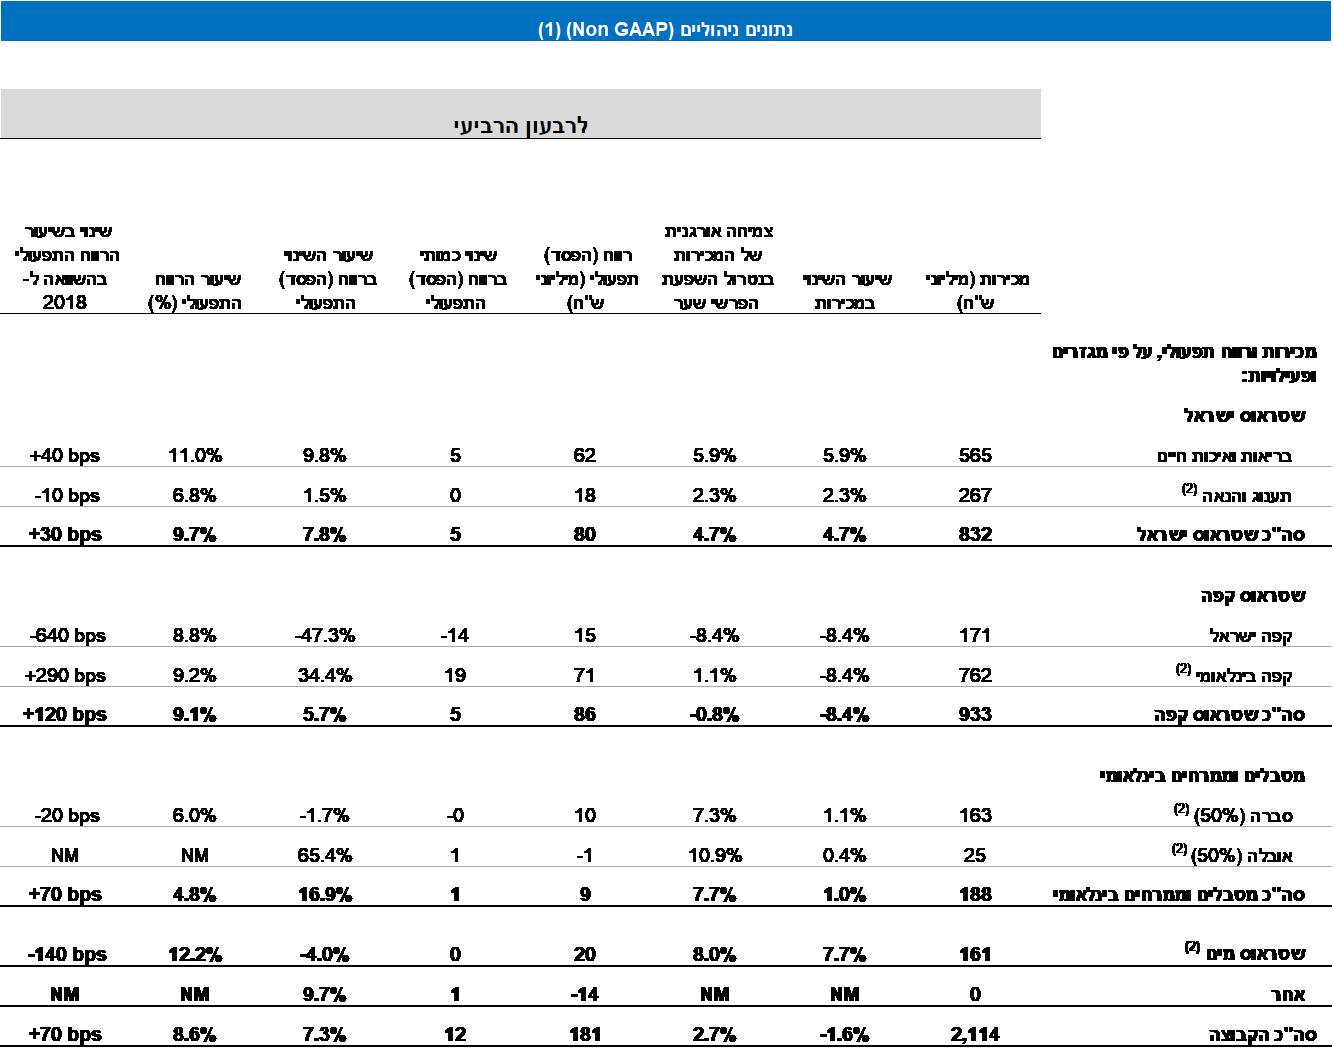Image resolution: width=1333 pixels, height=1048 pixels.
Task: Click the cell containing 62
Action: pos(585,455)
